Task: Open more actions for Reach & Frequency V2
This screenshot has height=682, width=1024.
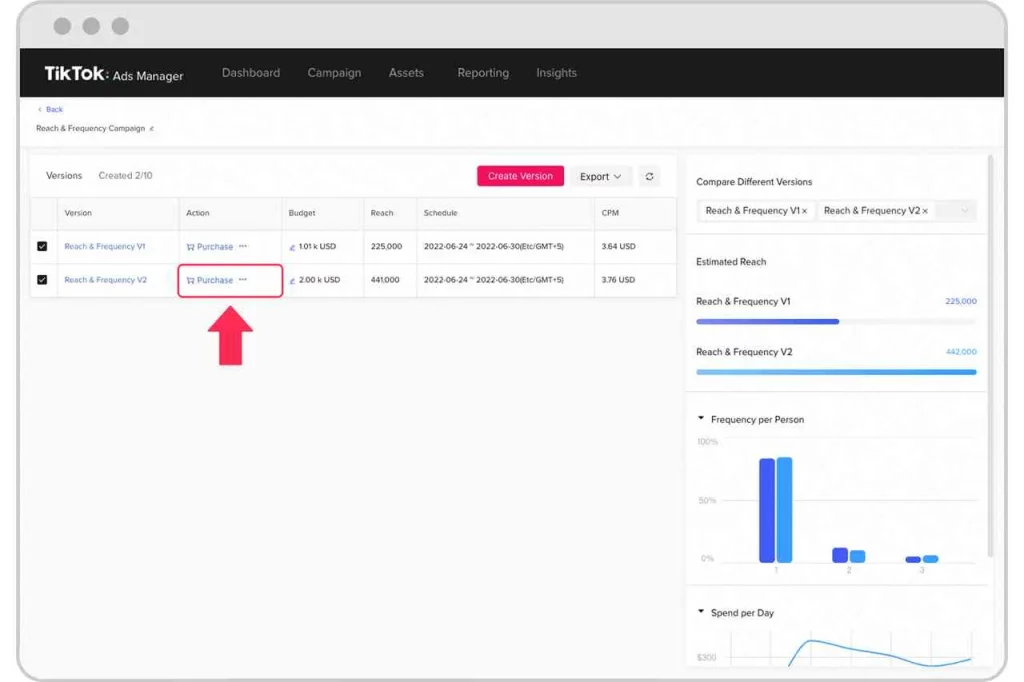Action: [x=243, y=280]
